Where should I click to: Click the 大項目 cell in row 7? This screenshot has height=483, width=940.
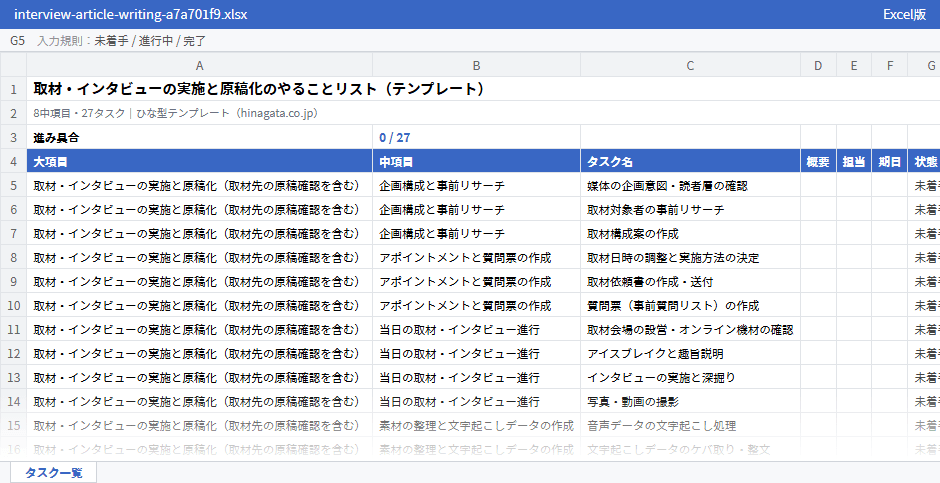[200, 233]
